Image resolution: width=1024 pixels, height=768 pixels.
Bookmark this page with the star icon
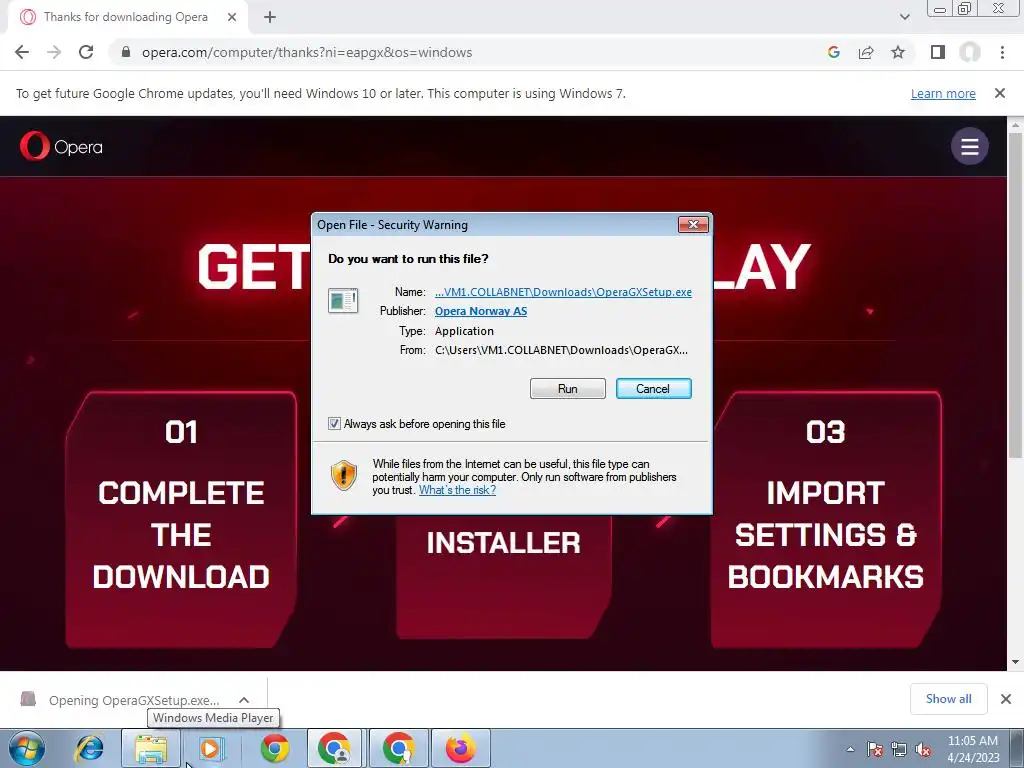[898, 52]
